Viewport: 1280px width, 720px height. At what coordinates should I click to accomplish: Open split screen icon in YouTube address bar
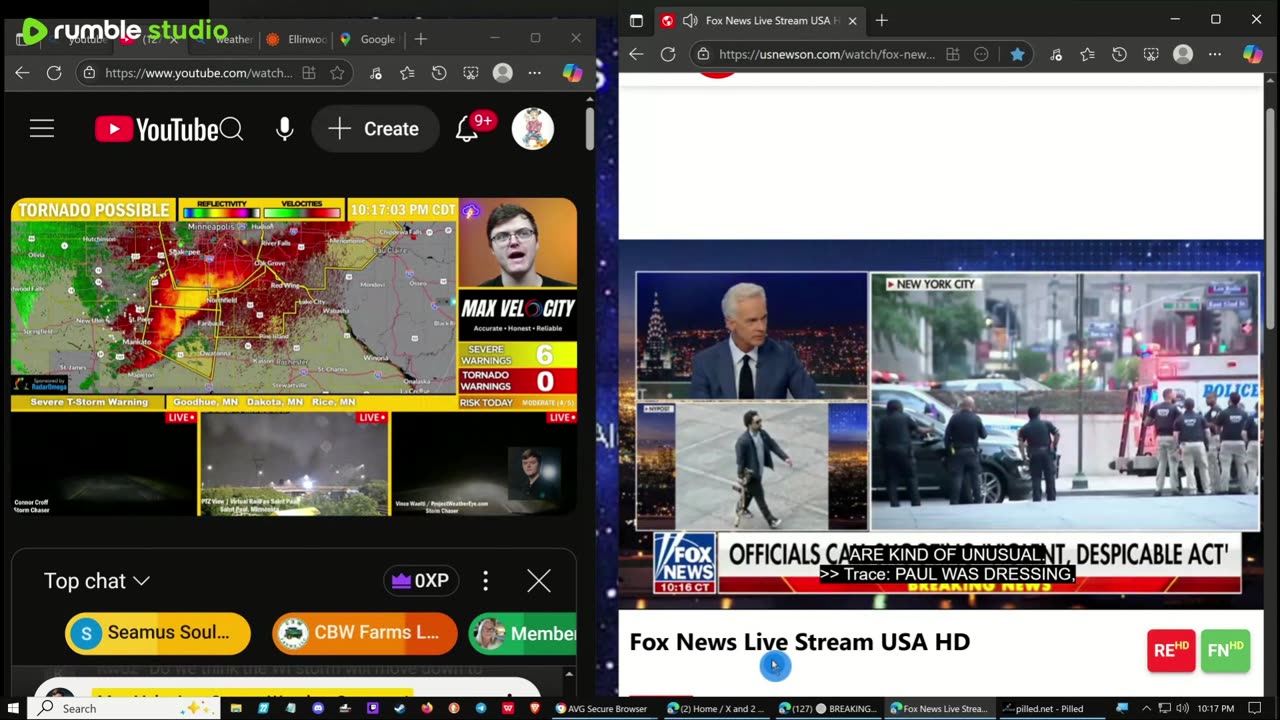[309, 73]
